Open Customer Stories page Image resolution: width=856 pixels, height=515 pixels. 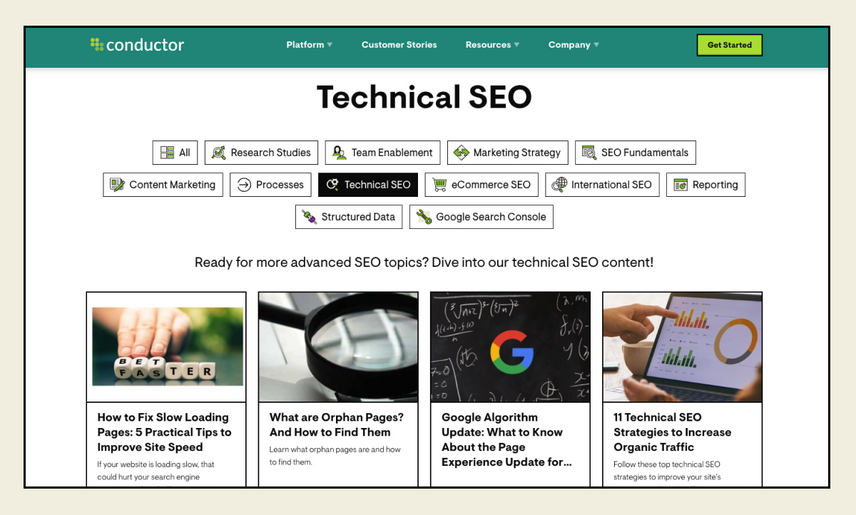[399, 45]
